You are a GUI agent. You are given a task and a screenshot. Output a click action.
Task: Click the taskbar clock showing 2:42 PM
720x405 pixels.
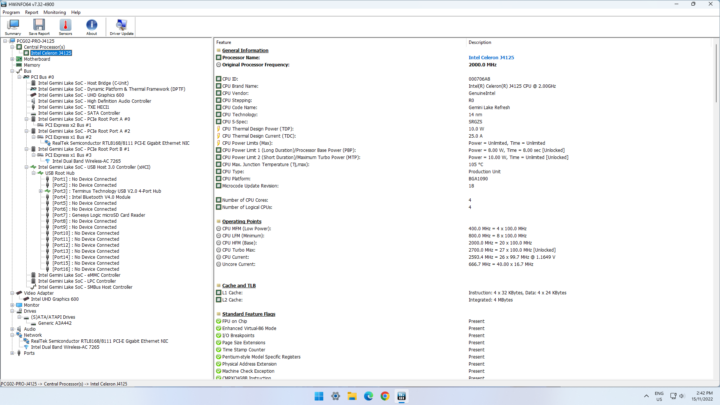[x=704, y=396]
